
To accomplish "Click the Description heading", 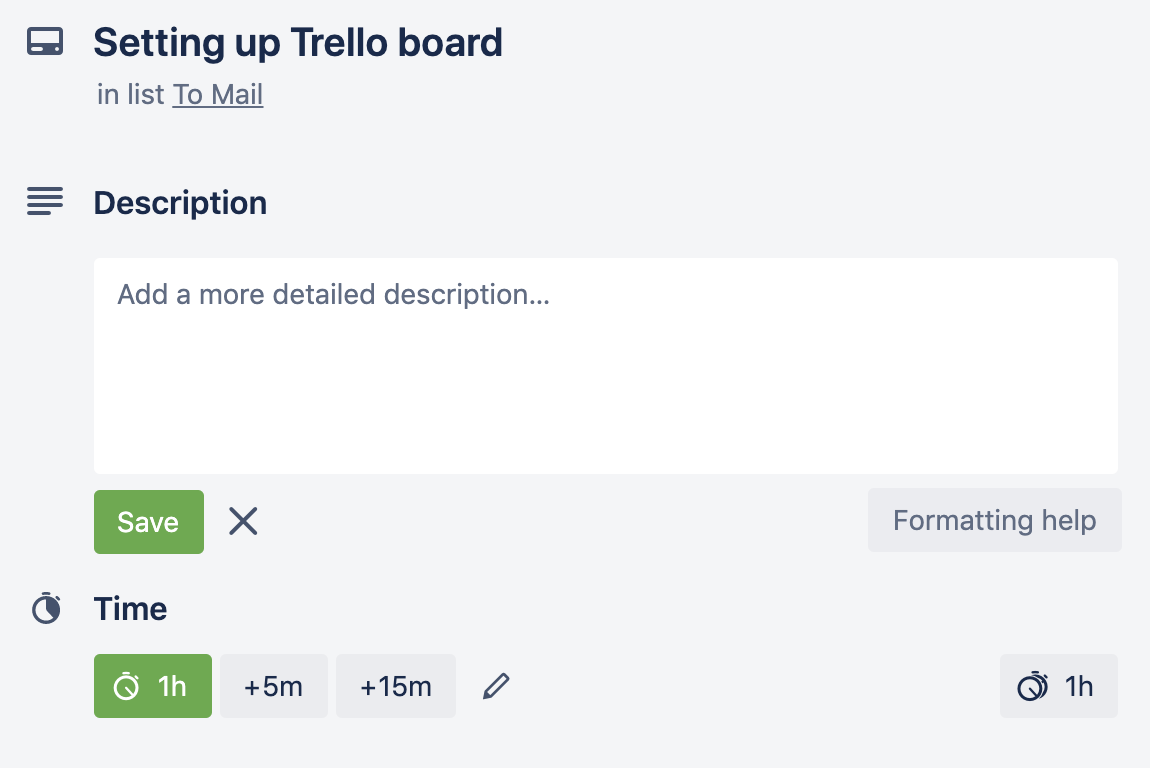I will [x=180, y=203].
